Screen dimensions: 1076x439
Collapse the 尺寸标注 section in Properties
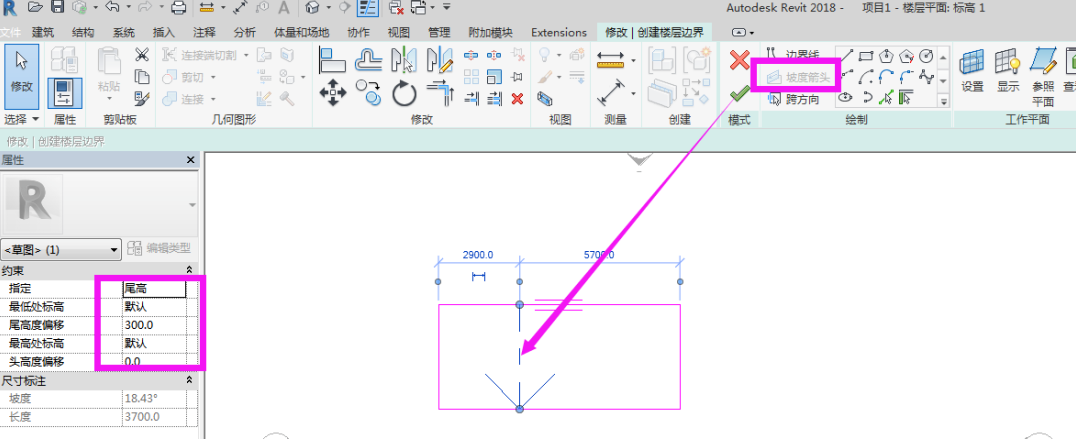click(190, 381)
